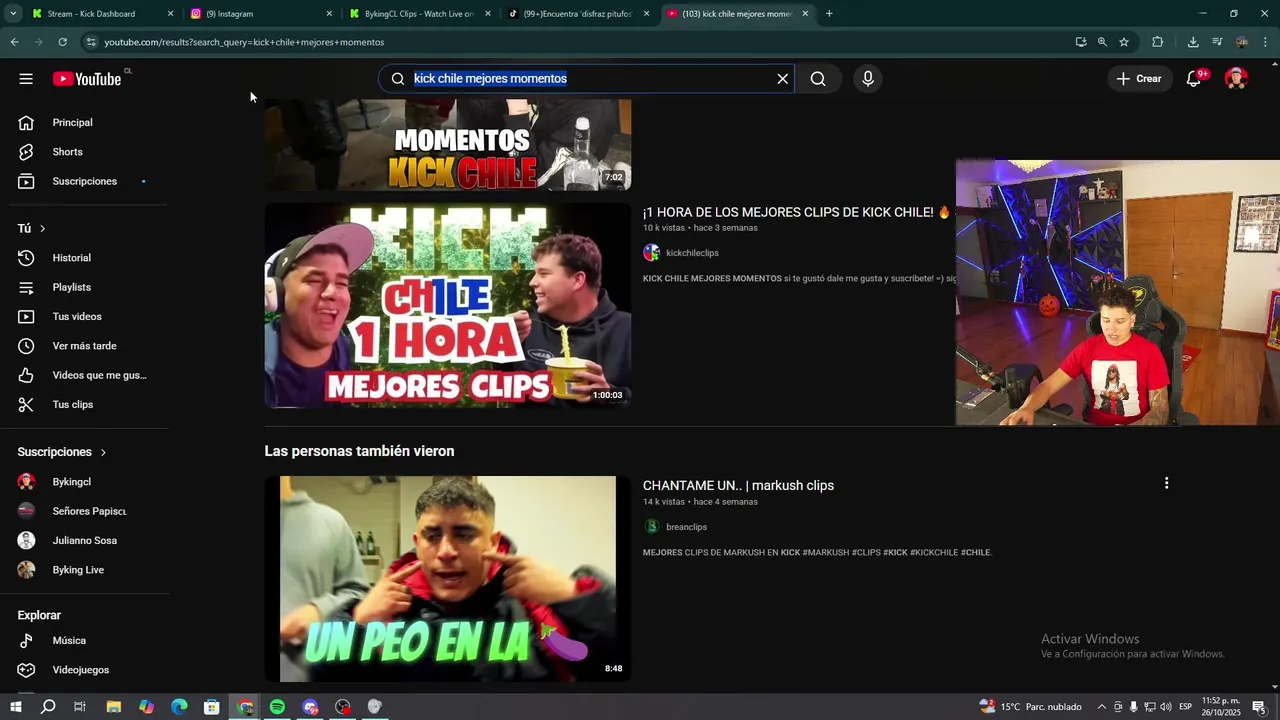Open File Explorer from the taskbar
The width and height of the screenshot is (1280, 720).
(x=114, y=707)
